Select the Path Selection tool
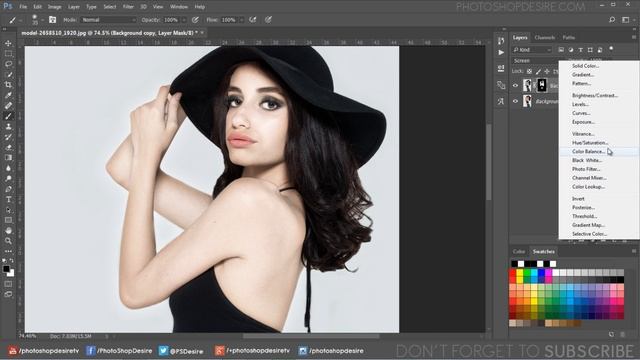Viewport: 640px width, 360px height. [8, 210]
